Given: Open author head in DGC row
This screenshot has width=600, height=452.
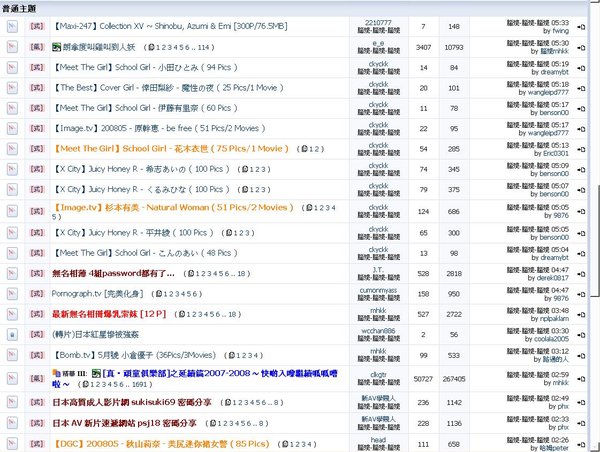Looking at the screenshot, I should (378, 440).
